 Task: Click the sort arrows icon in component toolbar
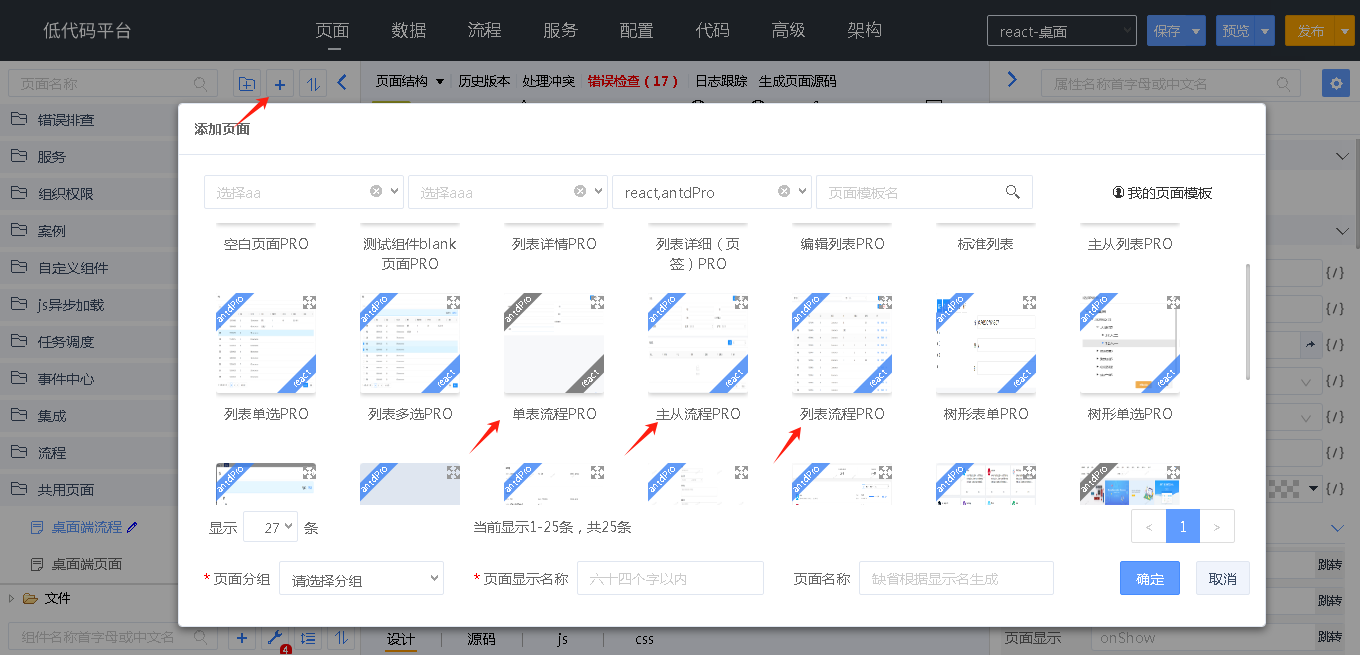coord(342,638)
